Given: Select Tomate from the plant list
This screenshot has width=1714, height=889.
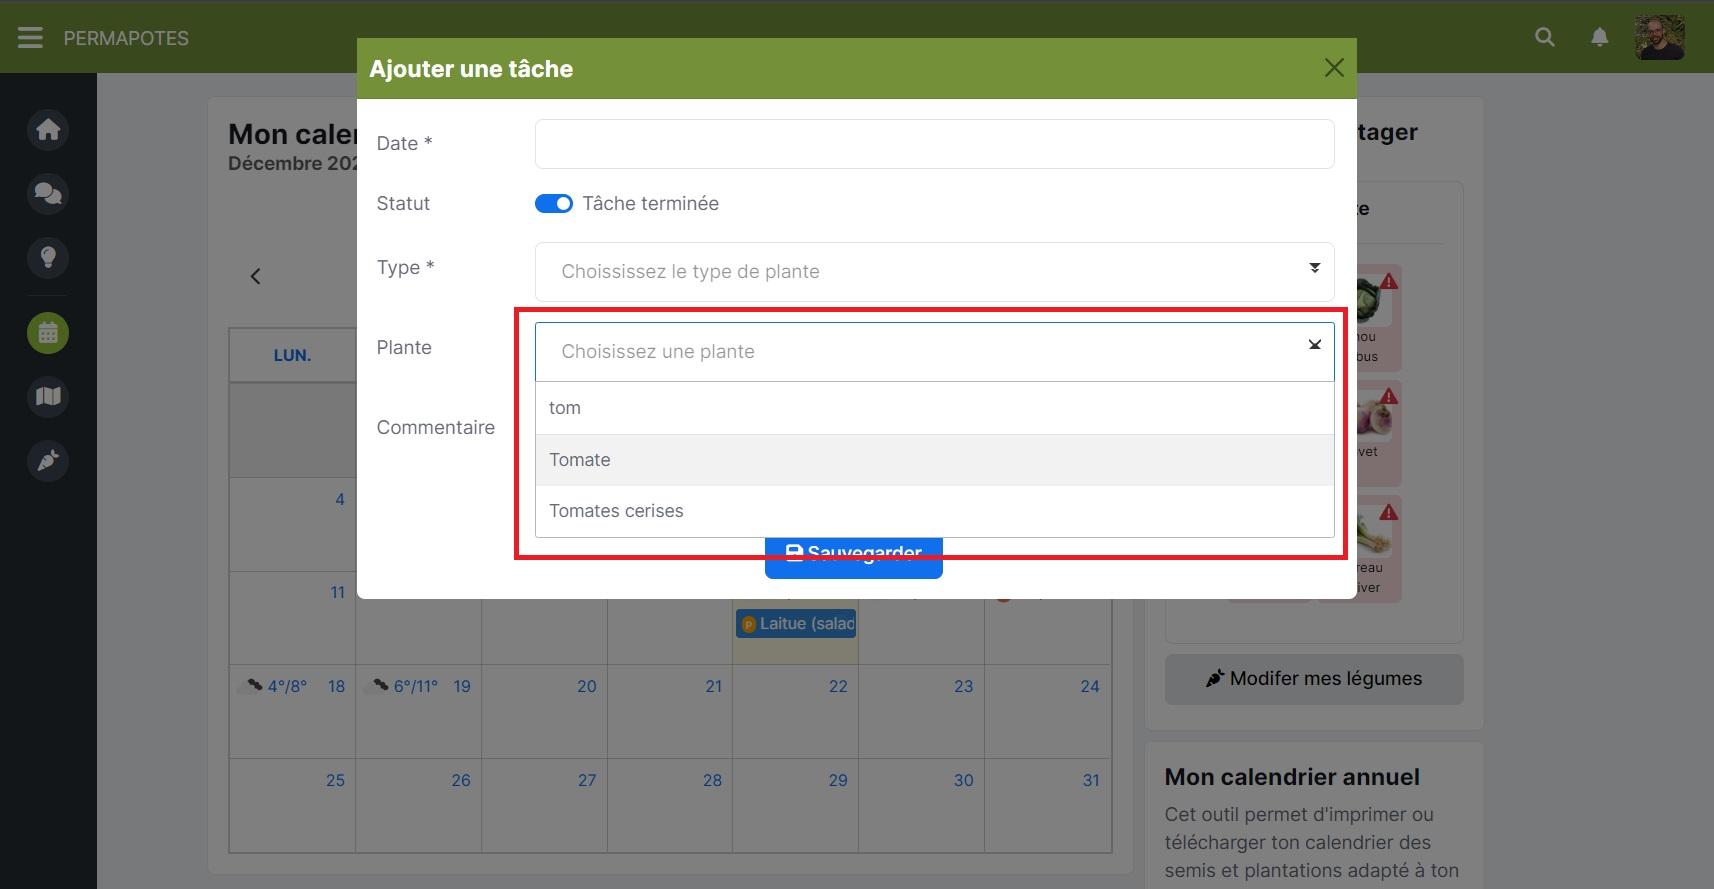Looking at the screenshot, I should pyautogui.click(x=934, y=460).
